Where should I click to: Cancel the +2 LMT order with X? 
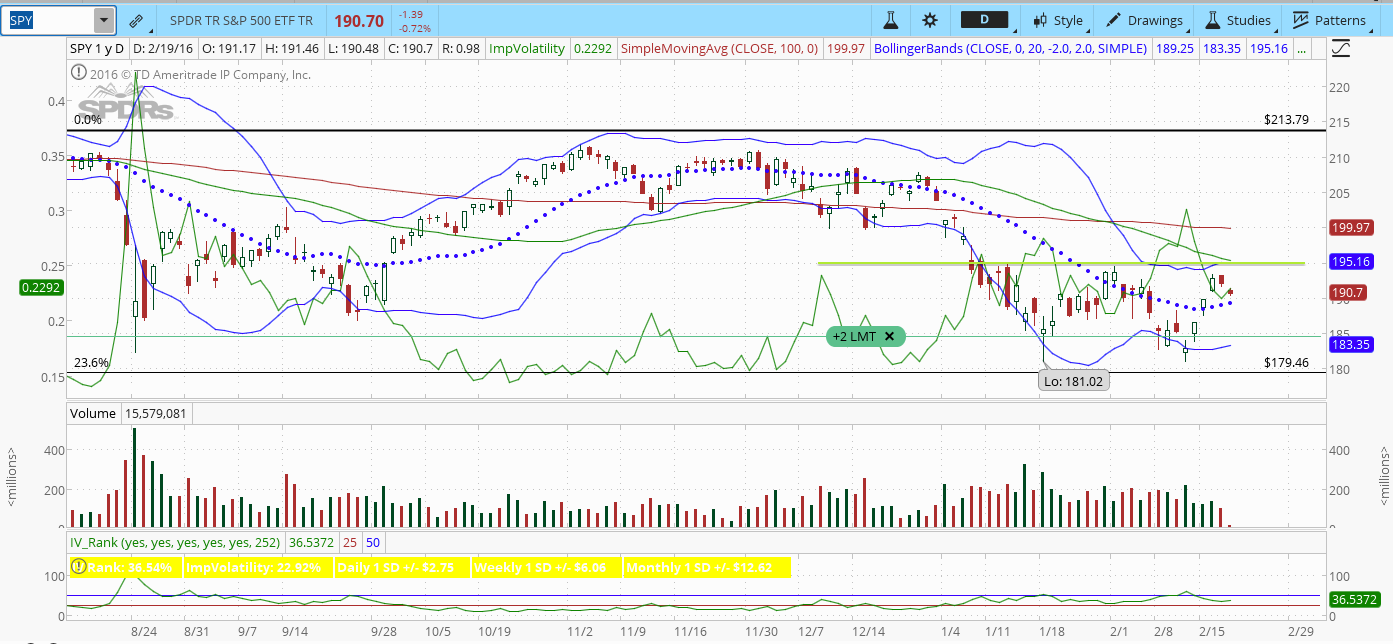(x=889, y=336)
